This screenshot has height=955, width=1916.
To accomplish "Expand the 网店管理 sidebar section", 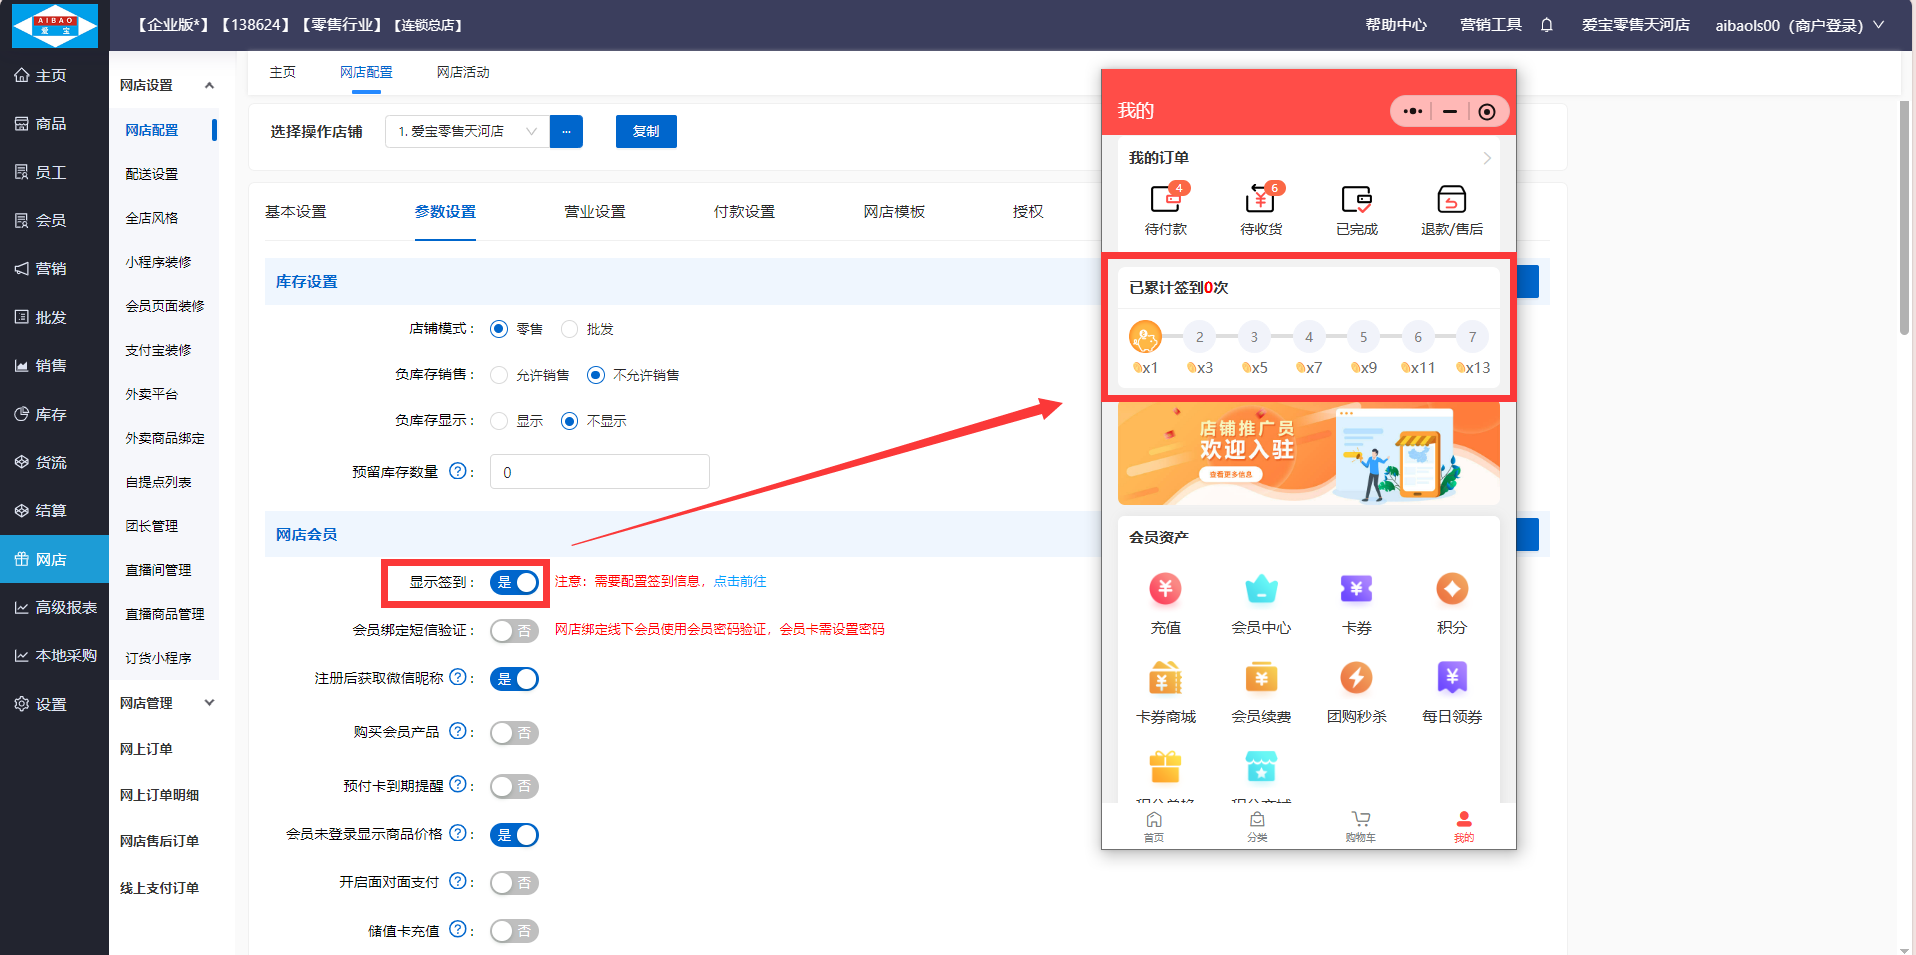I will click(209, 703).
